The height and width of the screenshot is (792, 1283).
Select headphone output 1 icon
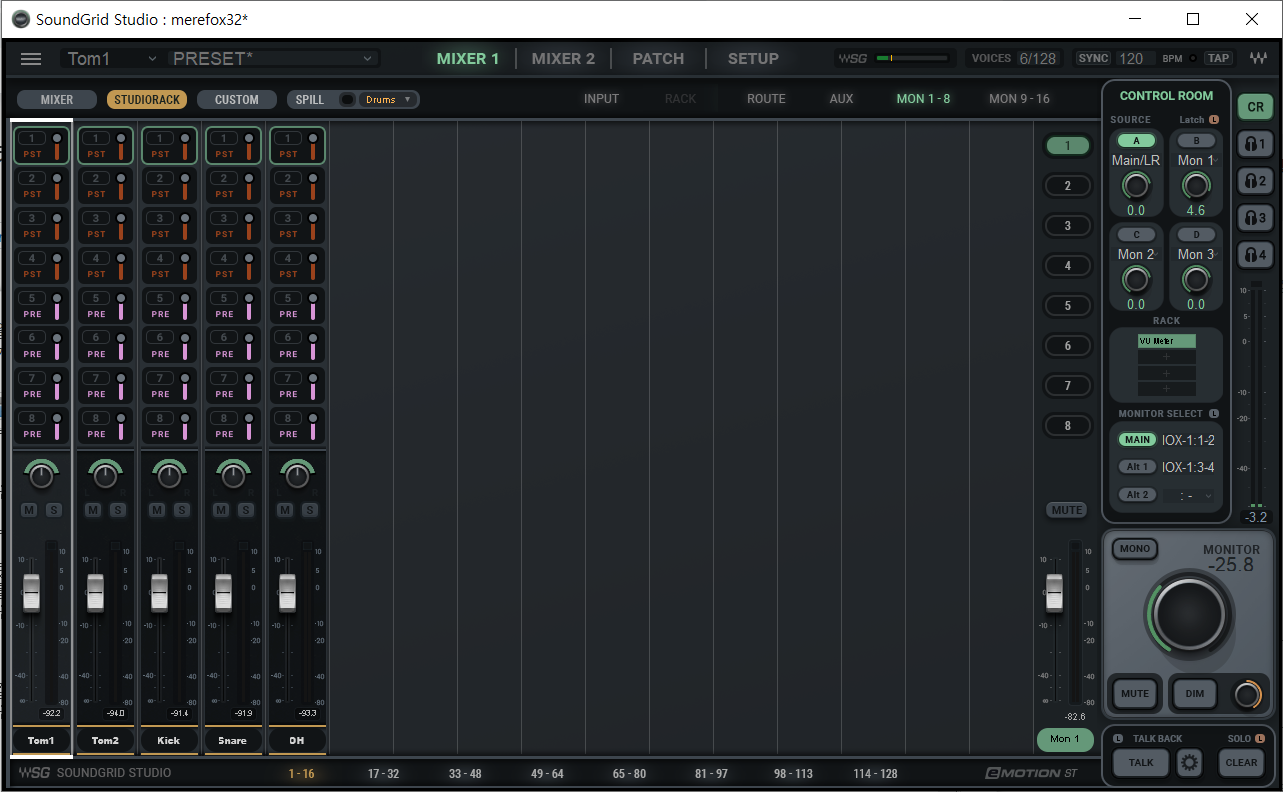[x=1255, y=144]
